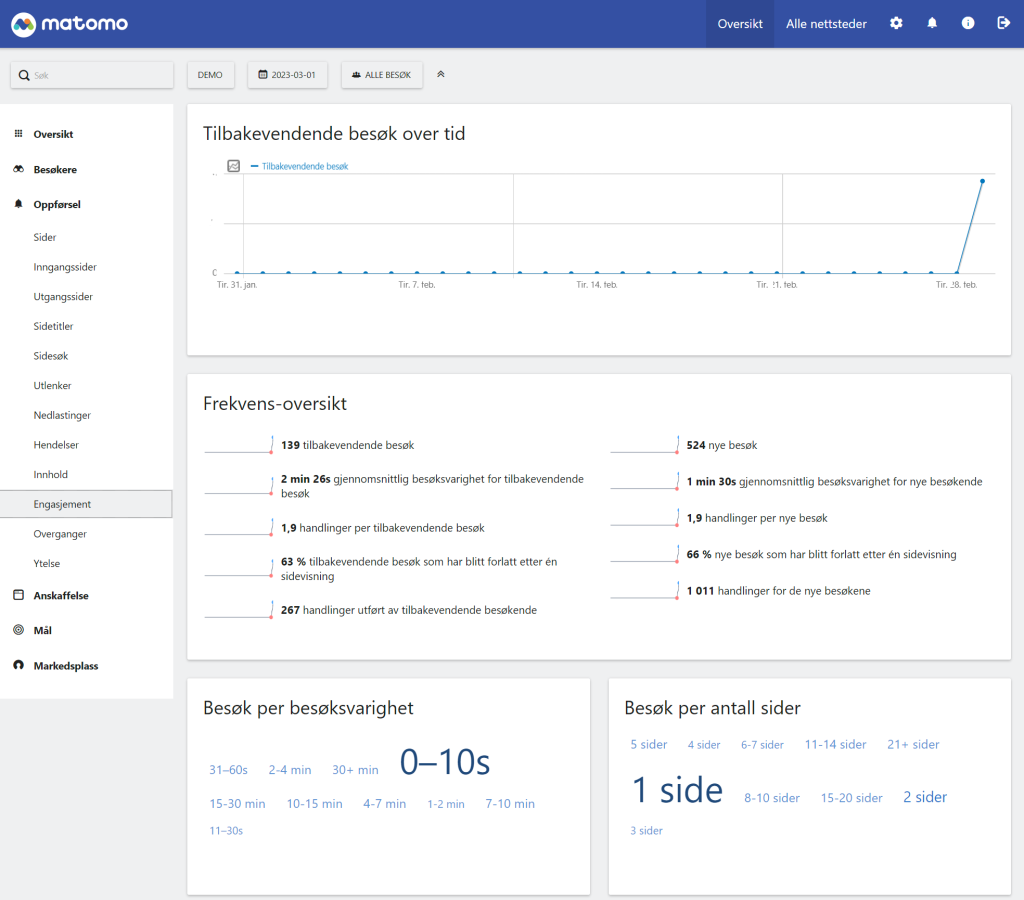The width and height of the screenshot is (1024, 900).
Task: Click the Matomo logo
Action: (x=69, y=23)
